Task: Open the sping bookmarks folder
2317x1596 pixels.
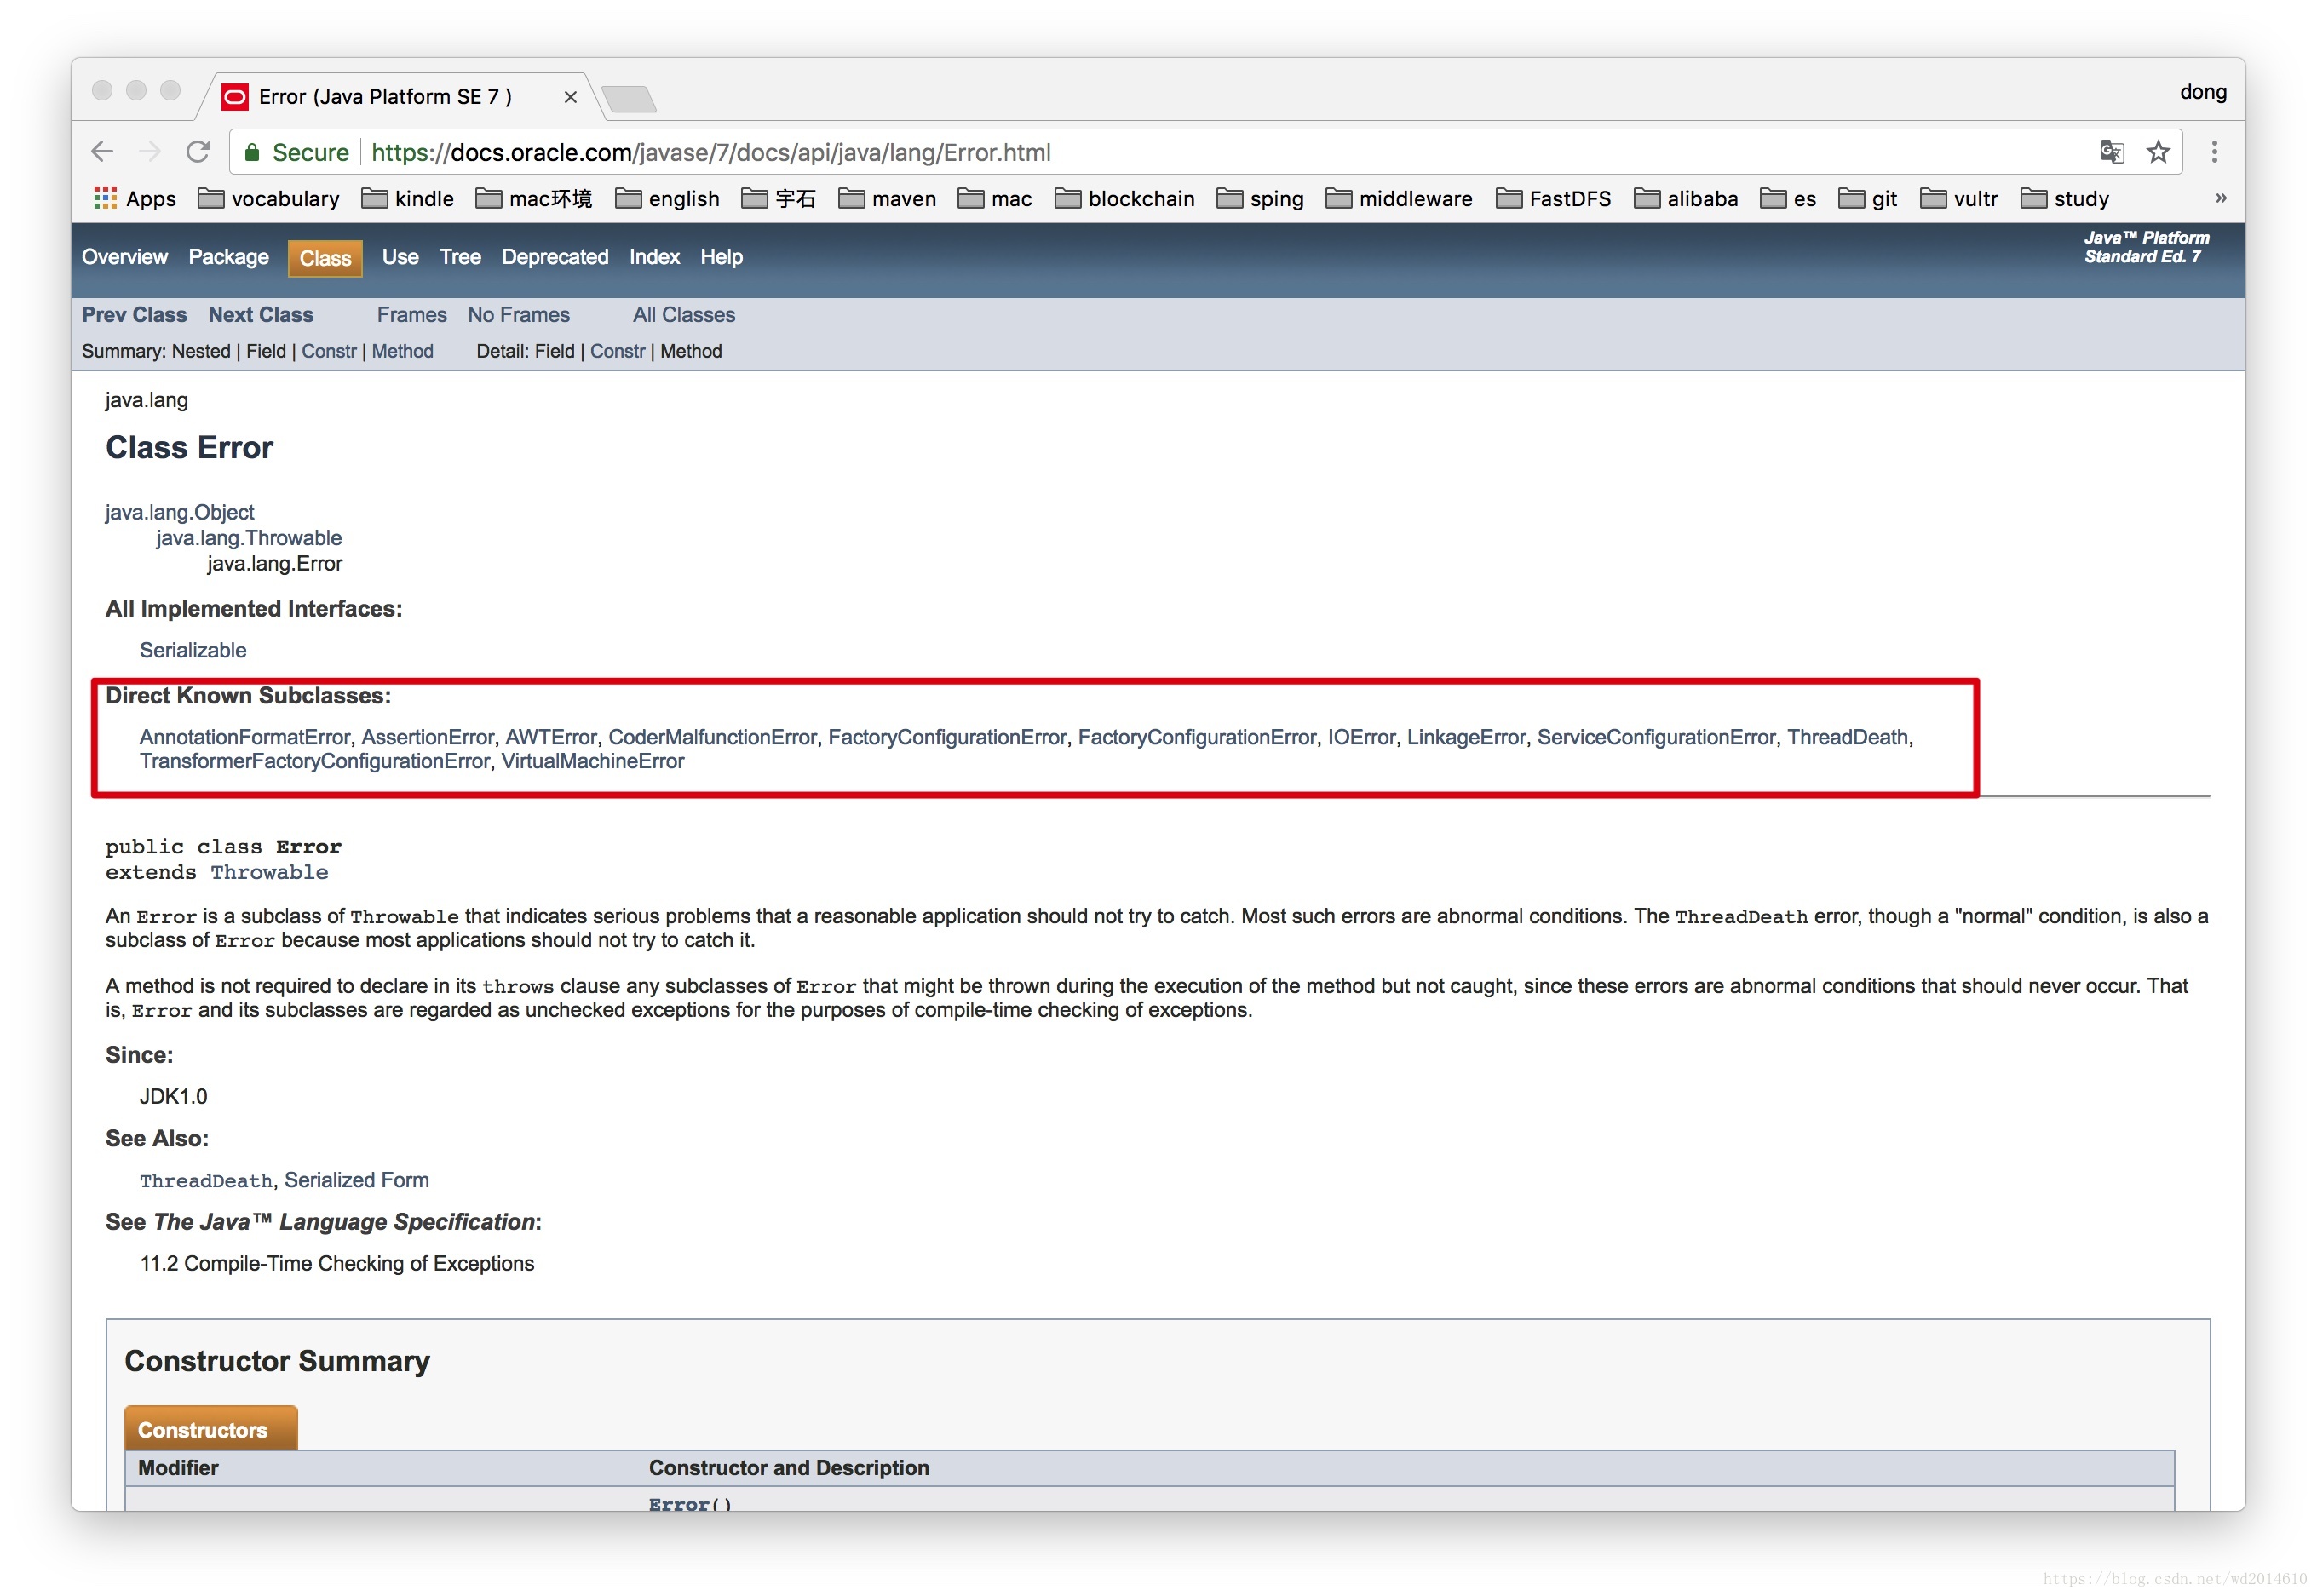Action: coord(1261,199)
